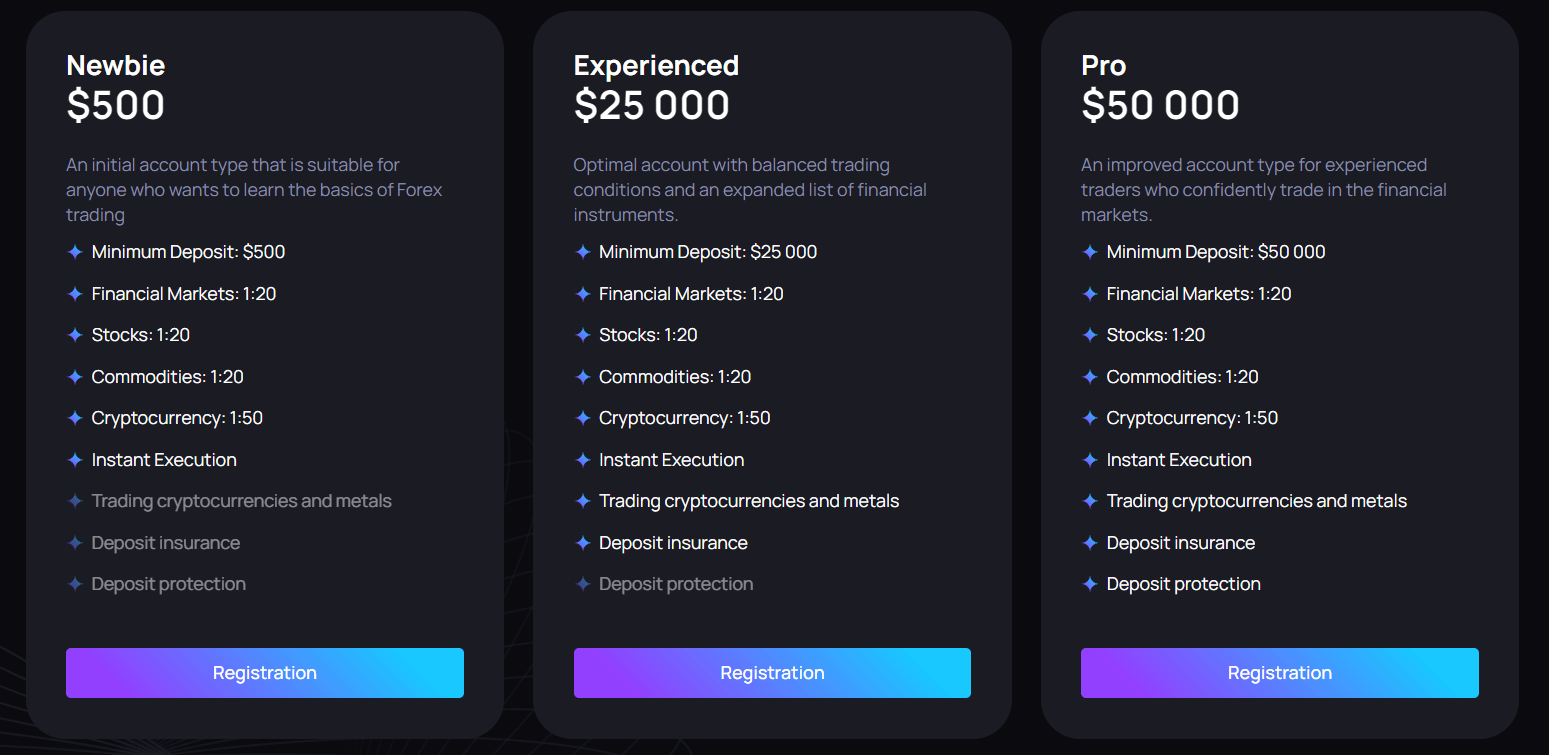Select the Pro $50 000 price heading
The width and height of the screenshot is (1549, 755).
[x=1160, y=105]
